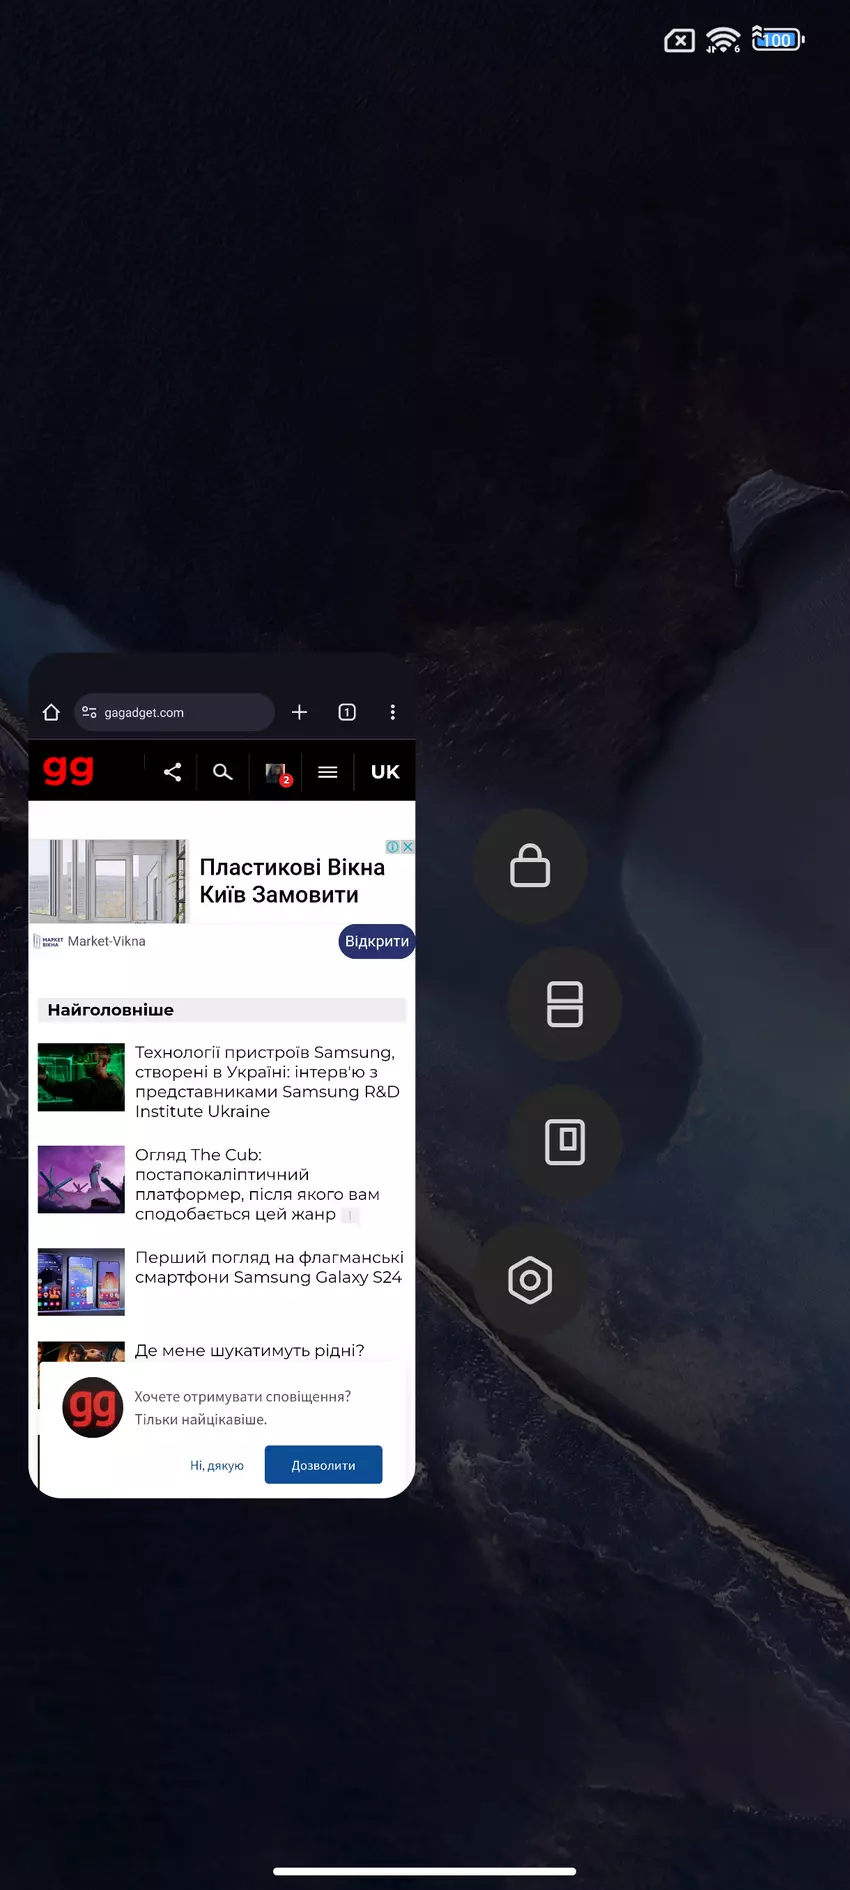Open the Samsung Galaxy S24 article thumbnail

(81, 1281)
